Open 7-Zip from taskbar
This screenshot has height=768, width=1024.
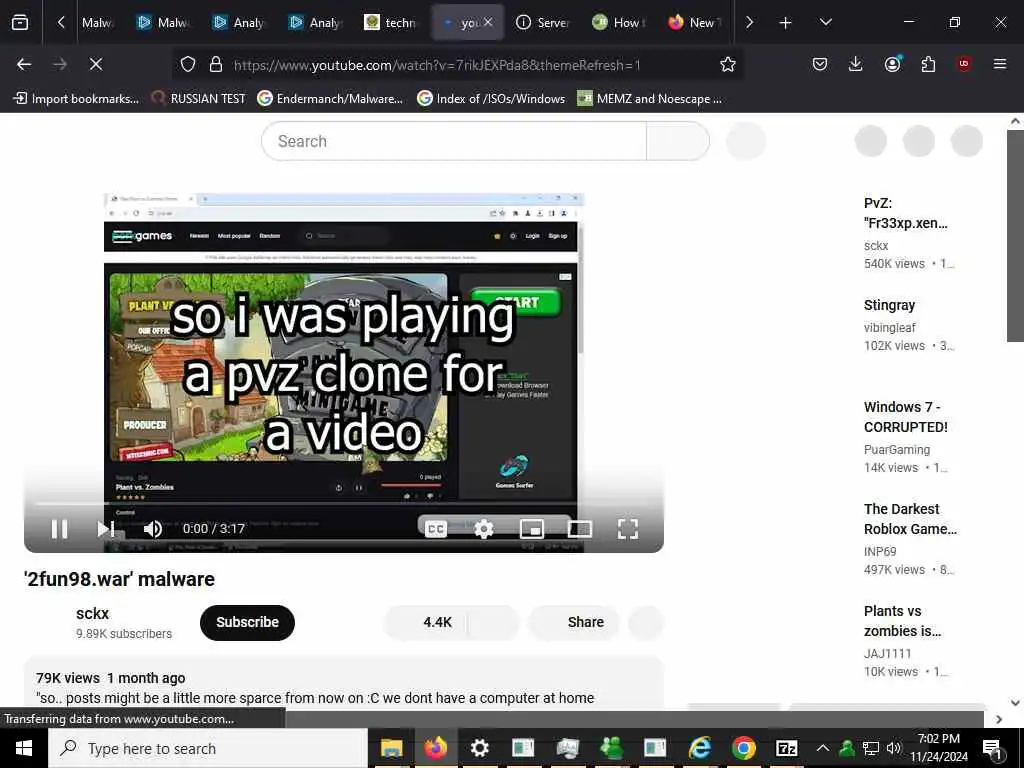click(x=787, y=748)
